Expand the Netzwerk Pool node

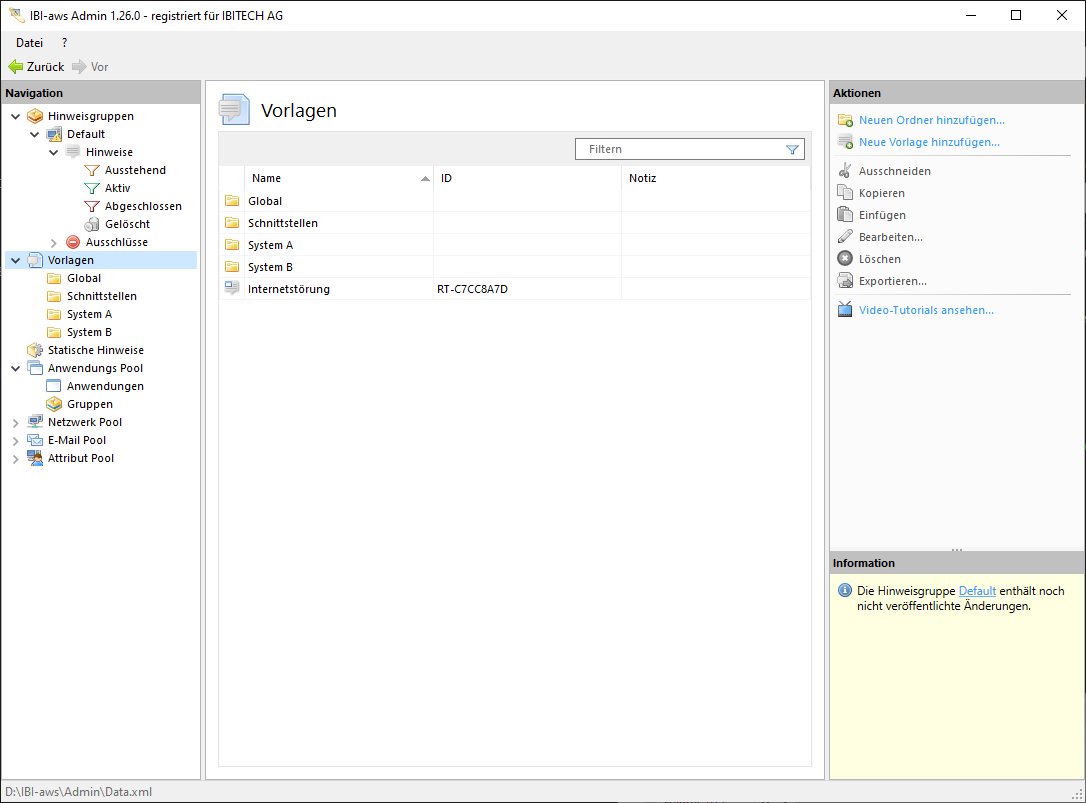point(16,423)
